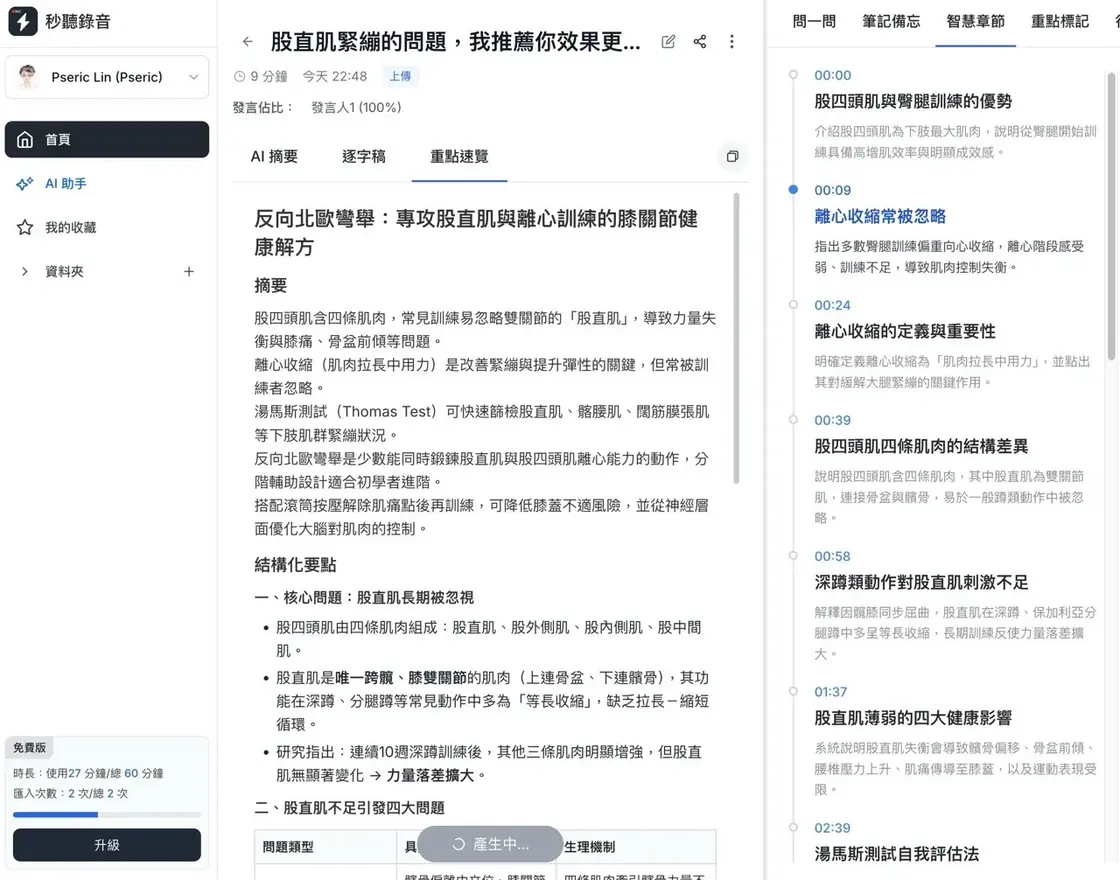Open chapter 深蹲類動作對股直肌刺激不足
1120x880 pixels.
click(x=921, y=582)
